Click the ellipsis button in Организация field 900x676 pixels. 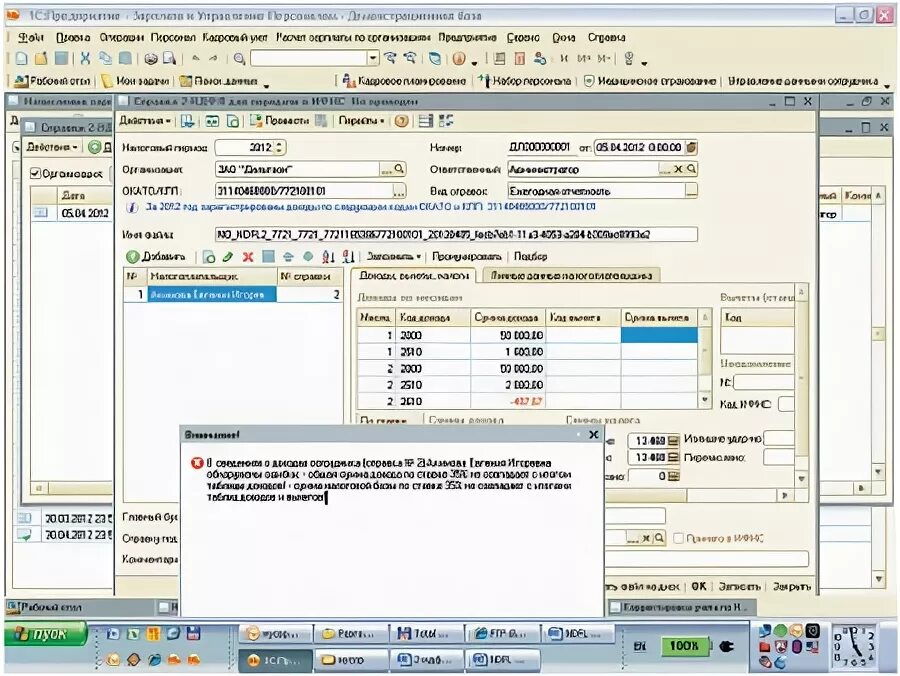click(386, 169)
